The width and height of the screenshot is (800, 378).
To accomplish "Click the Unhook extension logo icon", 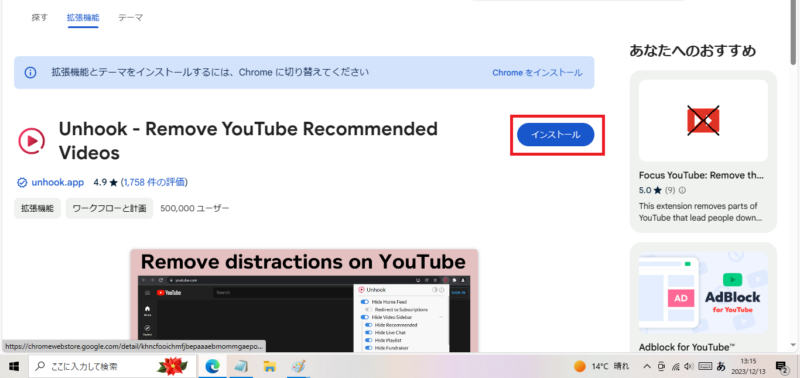I will [31, 140].
